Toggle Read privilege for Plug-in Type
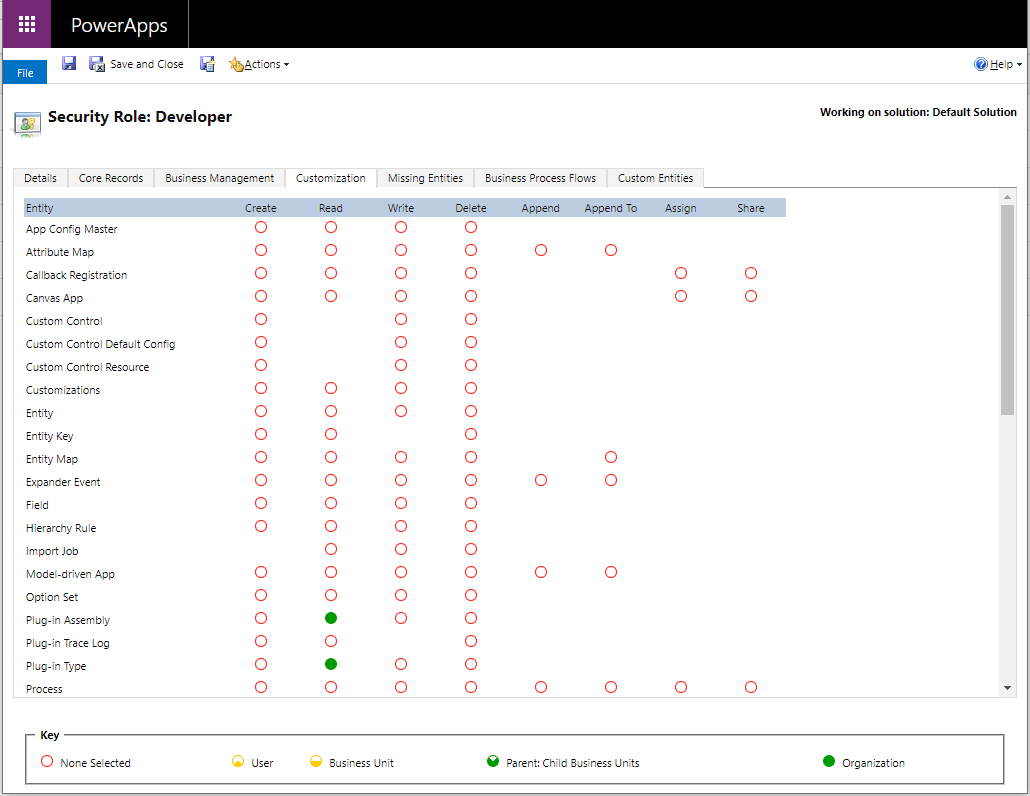 (331, 664)
